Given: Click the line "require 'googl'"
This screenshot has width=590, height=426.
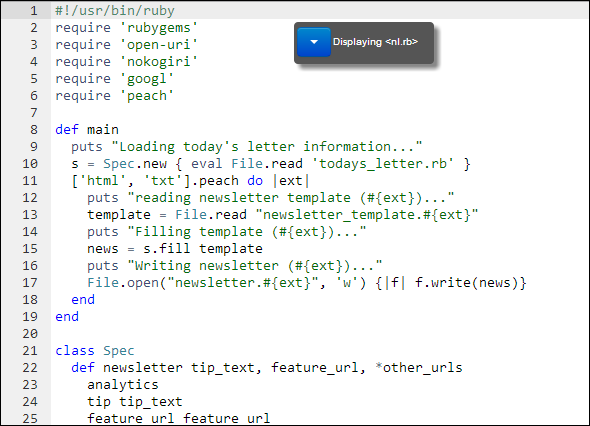Looking at the screenshot, I should (114, 78).
